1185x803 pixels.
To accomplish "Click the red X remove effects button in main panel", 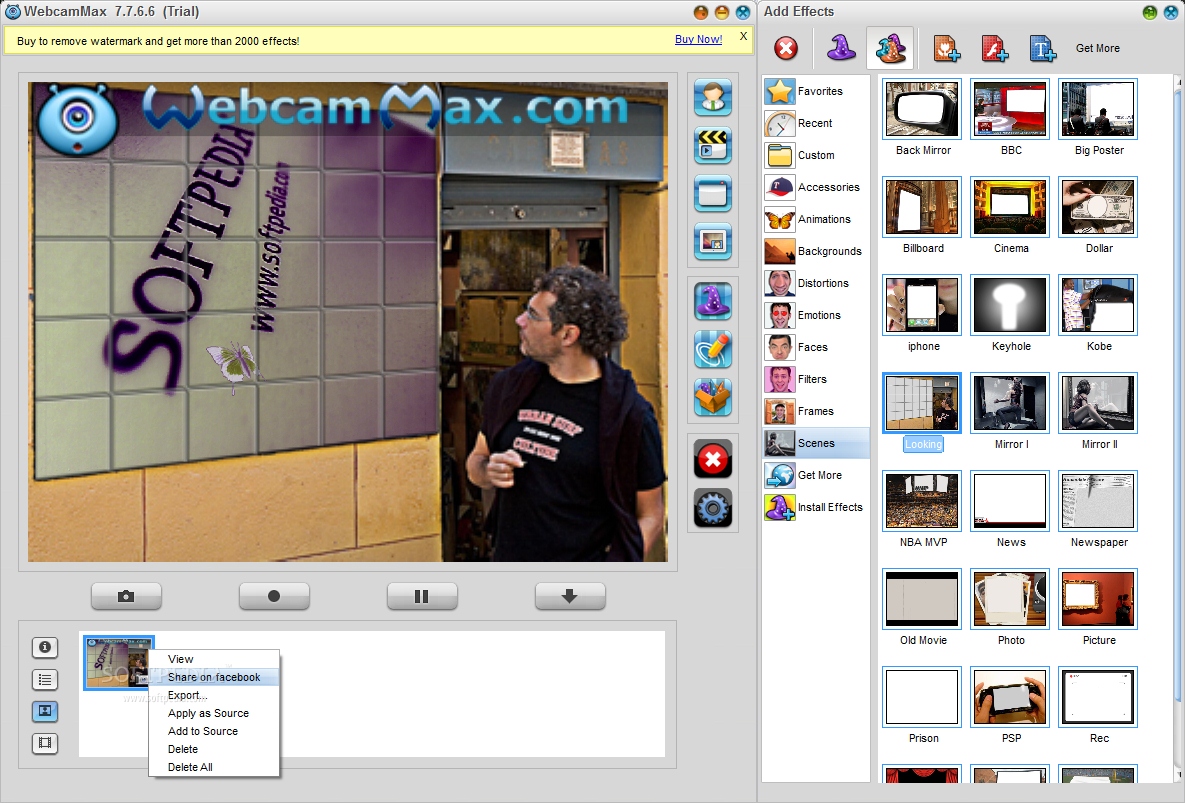I will coord(713,459).
